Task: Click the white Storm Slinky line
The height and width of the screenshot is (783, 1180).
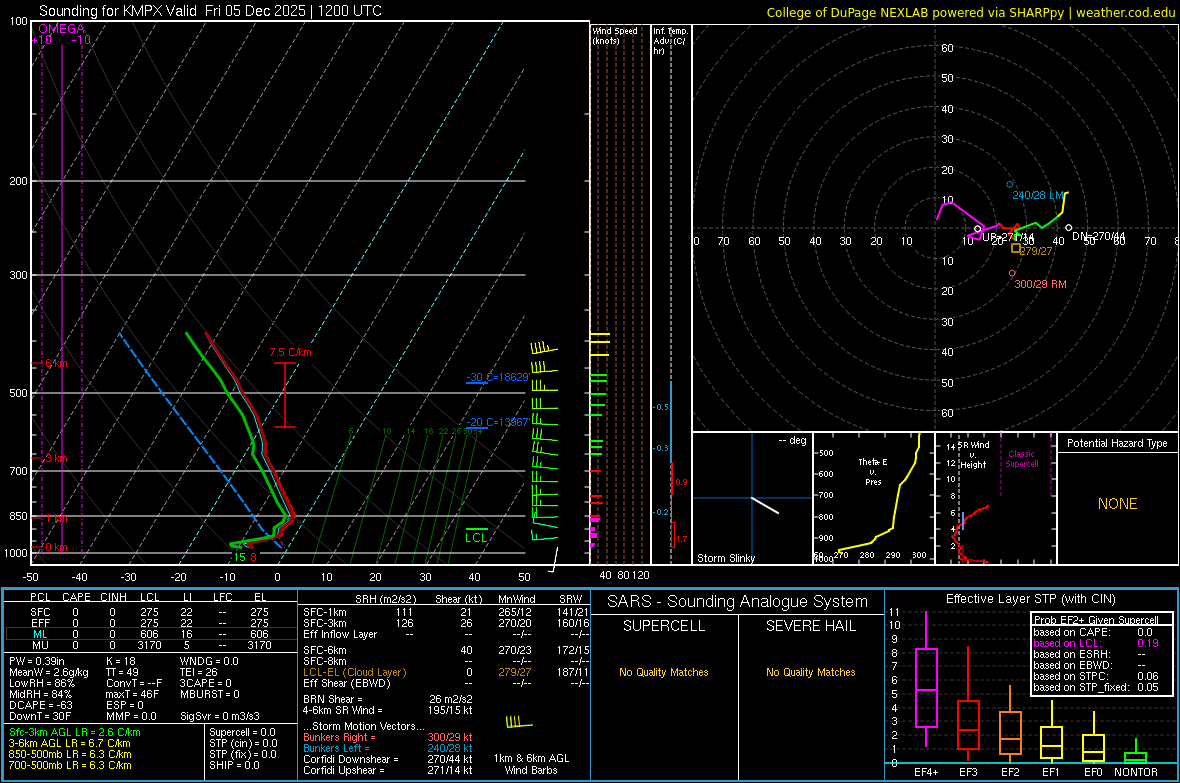Action: pyautogui.click(x=765, y=505)
